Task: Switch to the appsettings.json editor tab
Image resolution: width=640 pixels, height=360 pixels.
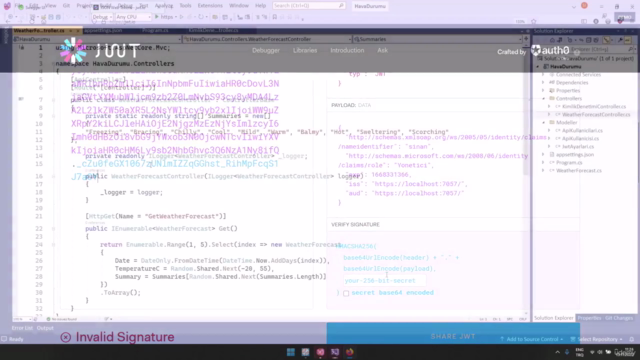Action: tap(103, 31)
